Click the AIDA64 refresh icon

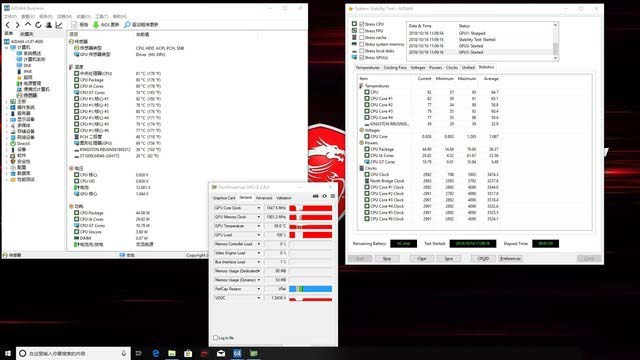[x=38, y=25]
